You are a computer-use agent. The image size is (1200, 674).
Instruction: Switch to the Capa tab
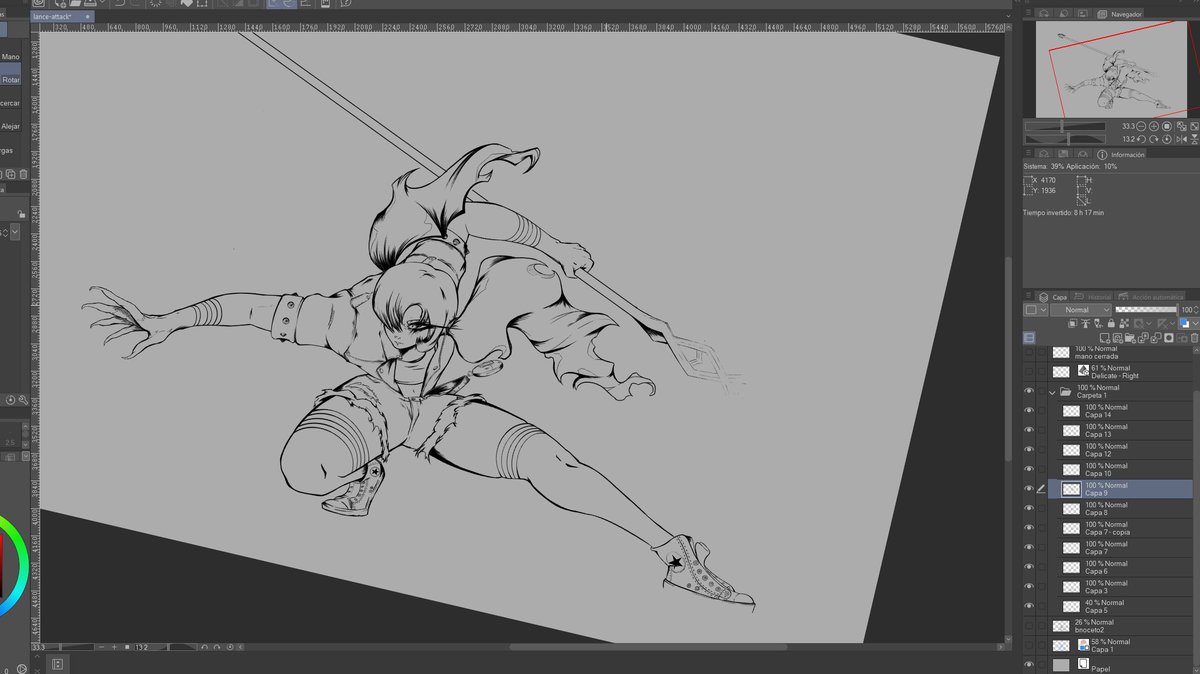point(1052,297)
